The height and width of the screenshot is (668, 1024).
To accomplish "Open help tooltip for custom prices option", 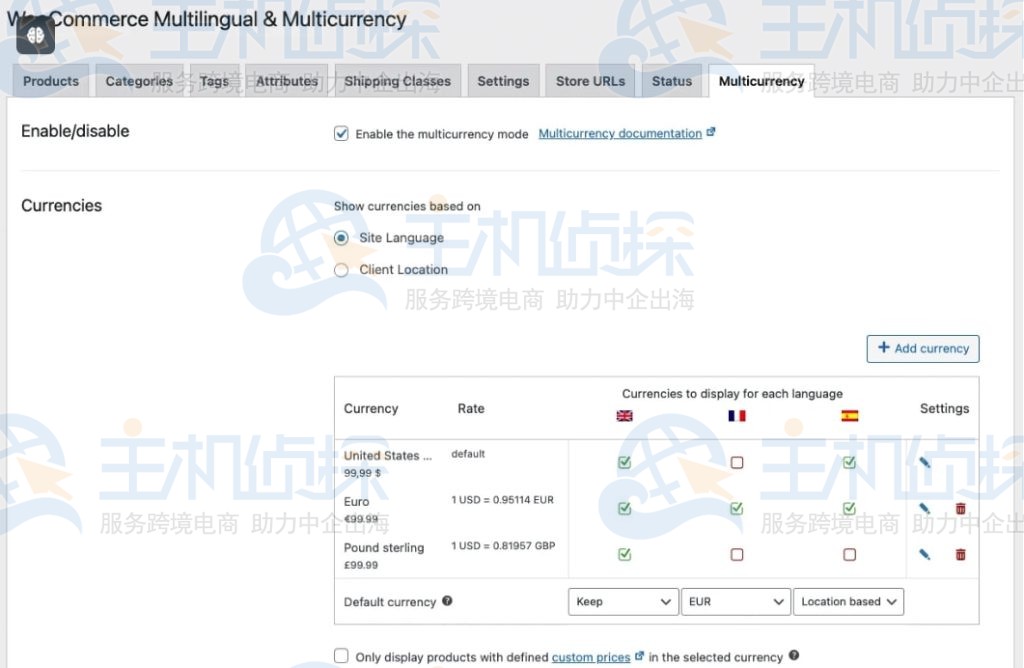I will pos(793,655).
